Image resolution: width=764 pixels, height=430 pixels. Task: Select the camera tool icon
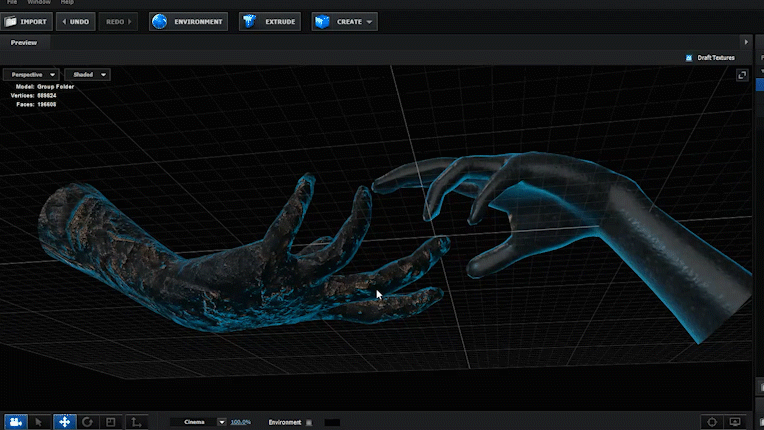pyautogui.click(x=15, y=422)
